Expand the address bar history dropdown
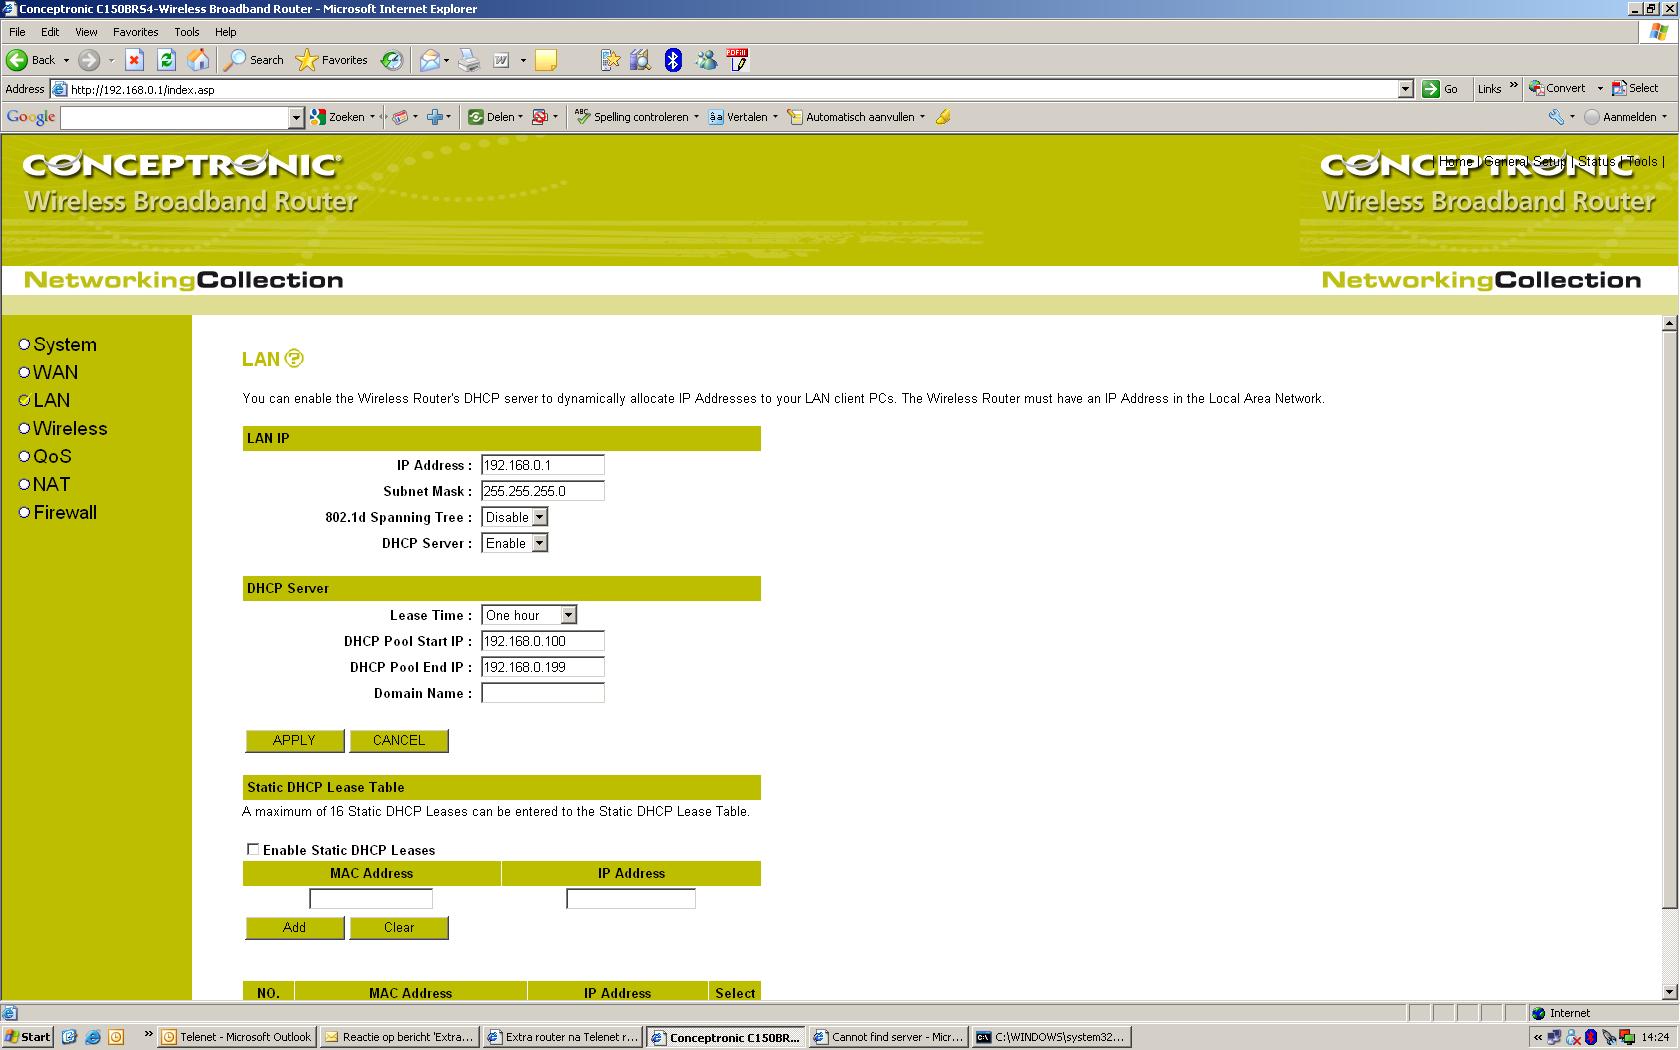 click(1405, 89)
